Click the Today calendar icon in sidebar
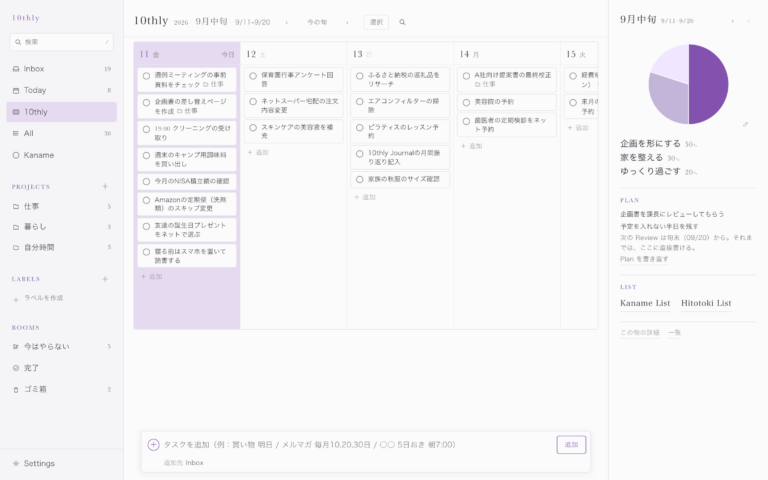768x480 pixels. coord(16,91)
